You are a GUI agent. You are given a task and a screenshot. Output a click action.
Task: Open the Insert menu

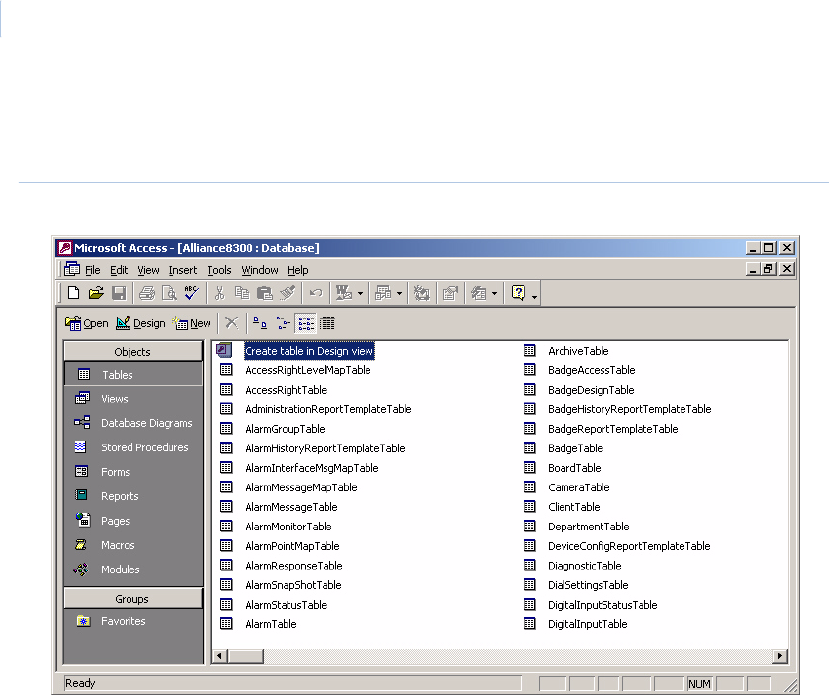pos(182,270)
